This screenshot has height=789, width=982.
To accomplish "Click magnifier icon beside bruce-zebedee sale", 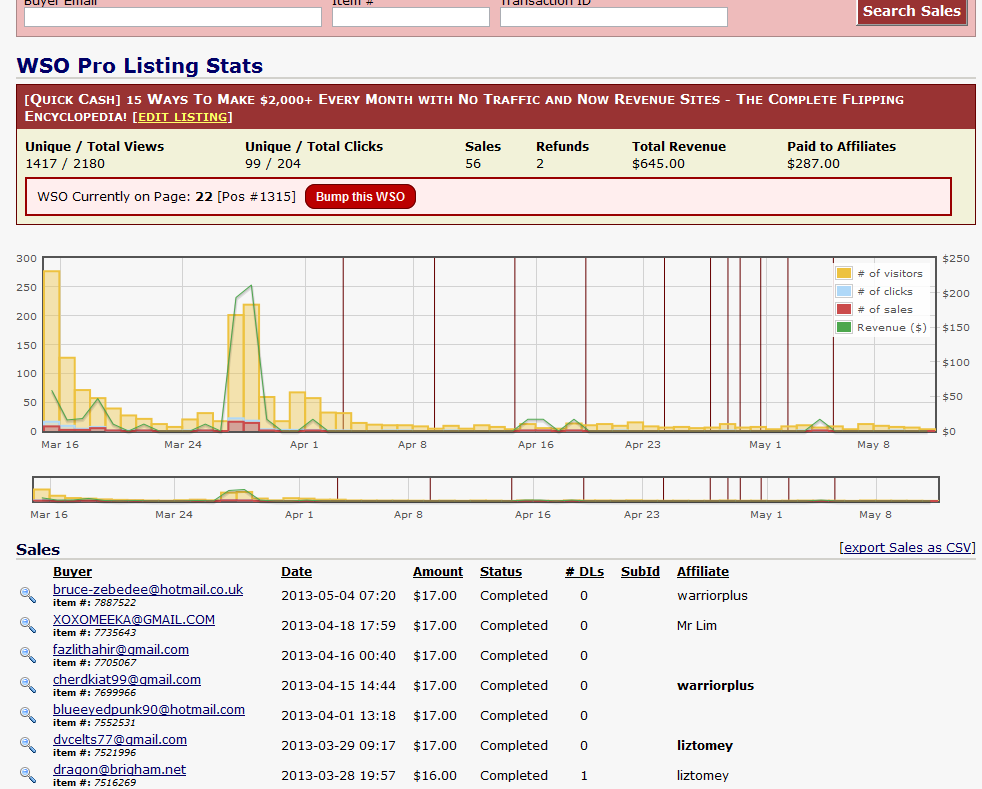I will tap(28, 595).
